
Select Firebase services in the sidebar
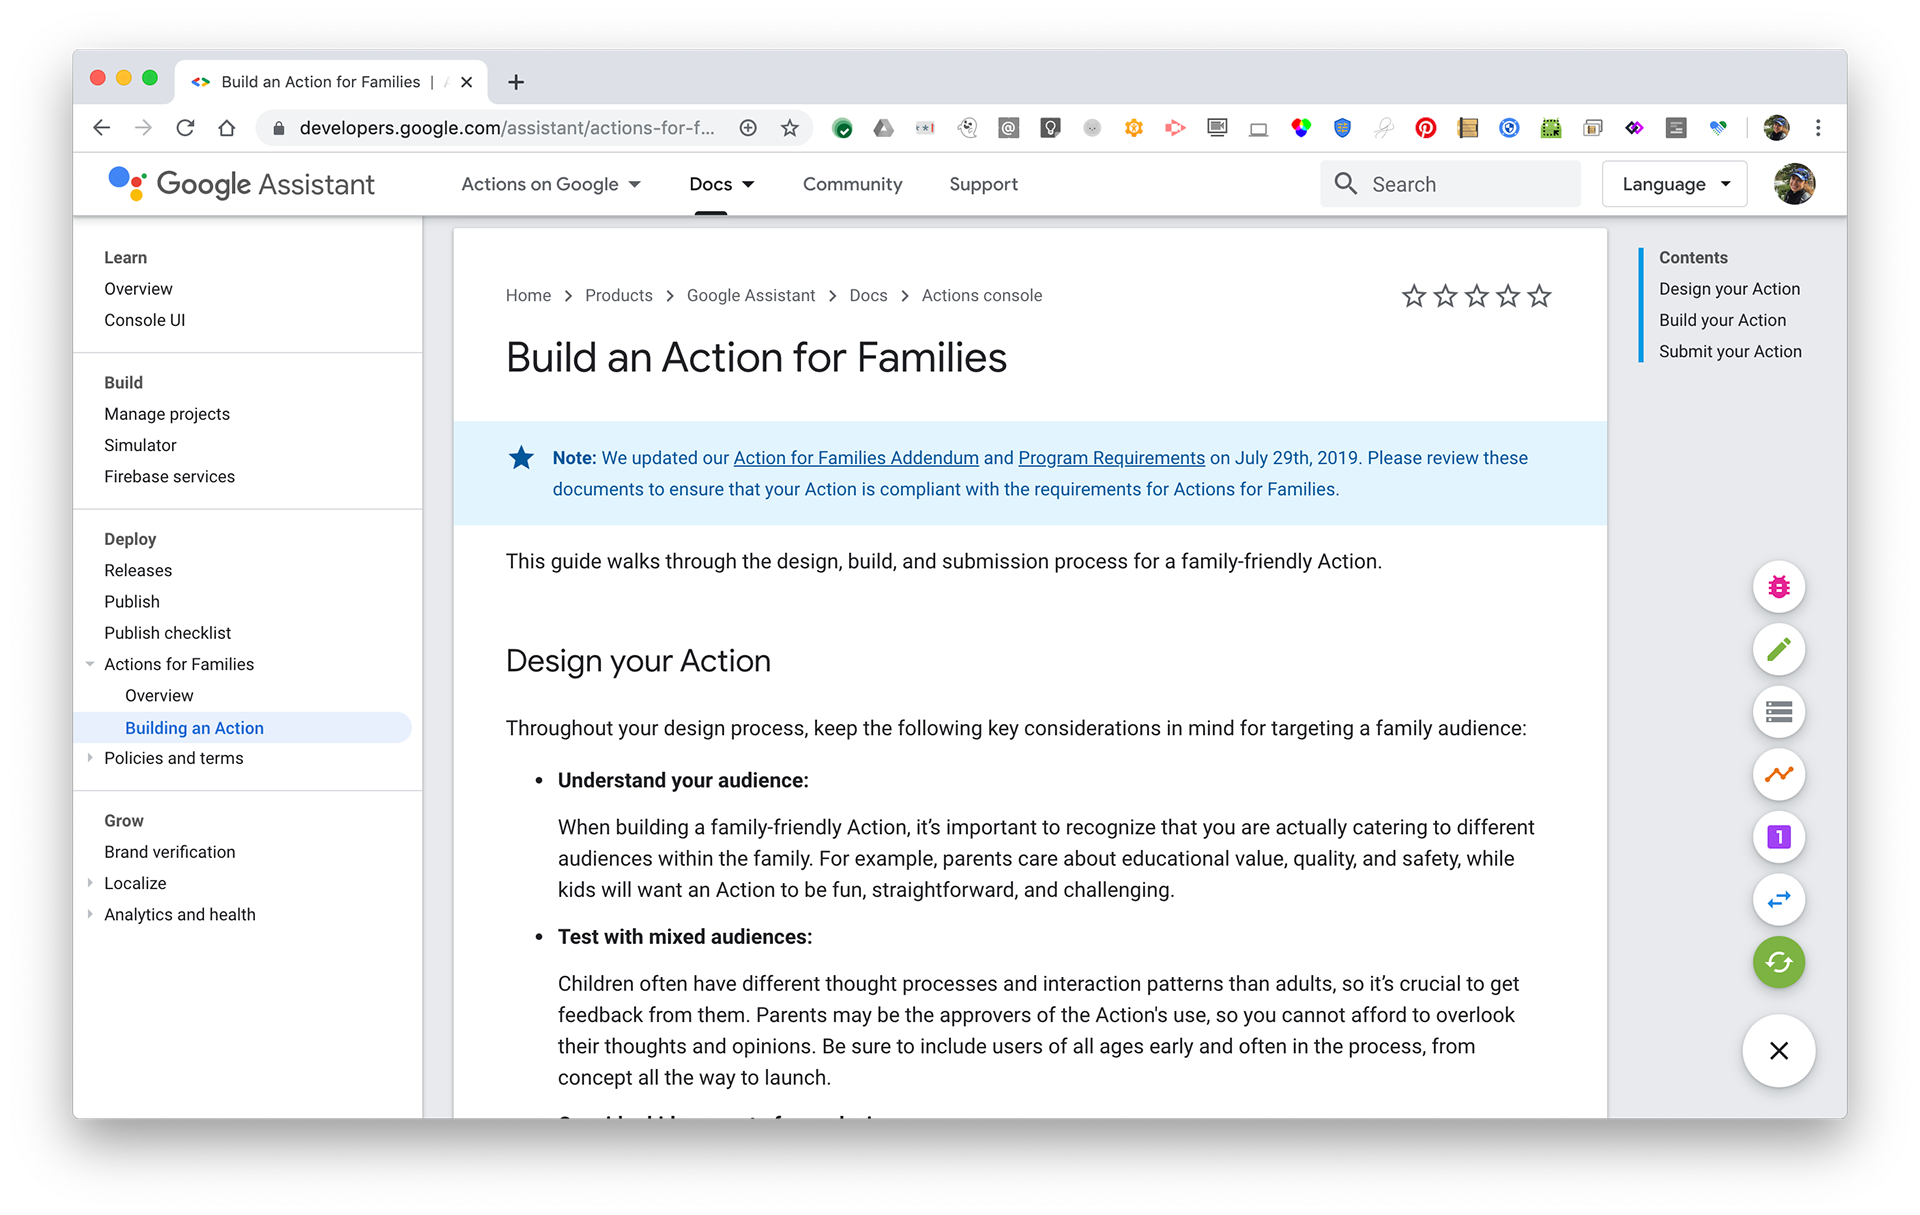pos(170,477)
